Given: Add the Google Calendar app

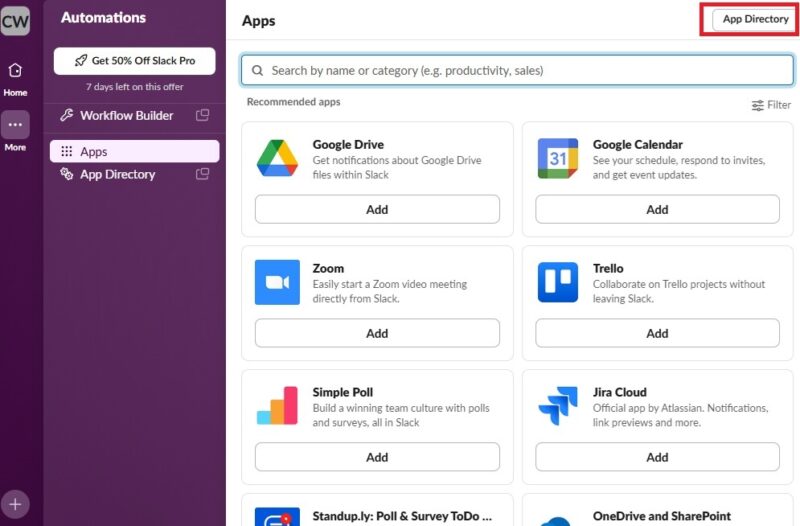Looking at the screenshot, I should click(657, 209).
